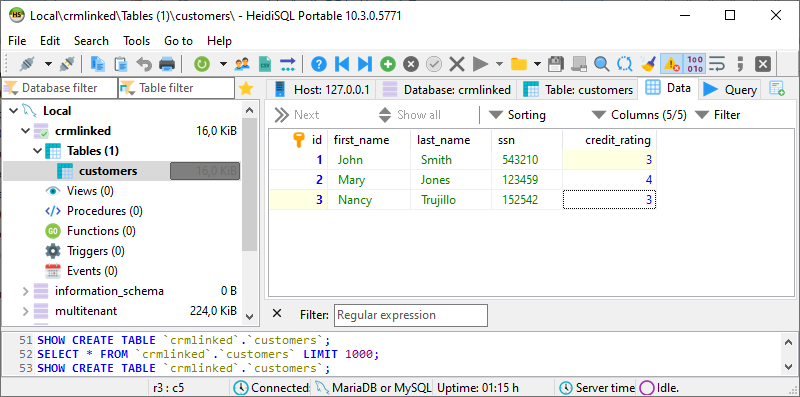Screen dimensions: 800x397
Task: Click the magnifier find text icon
Action: click(602, 64)
